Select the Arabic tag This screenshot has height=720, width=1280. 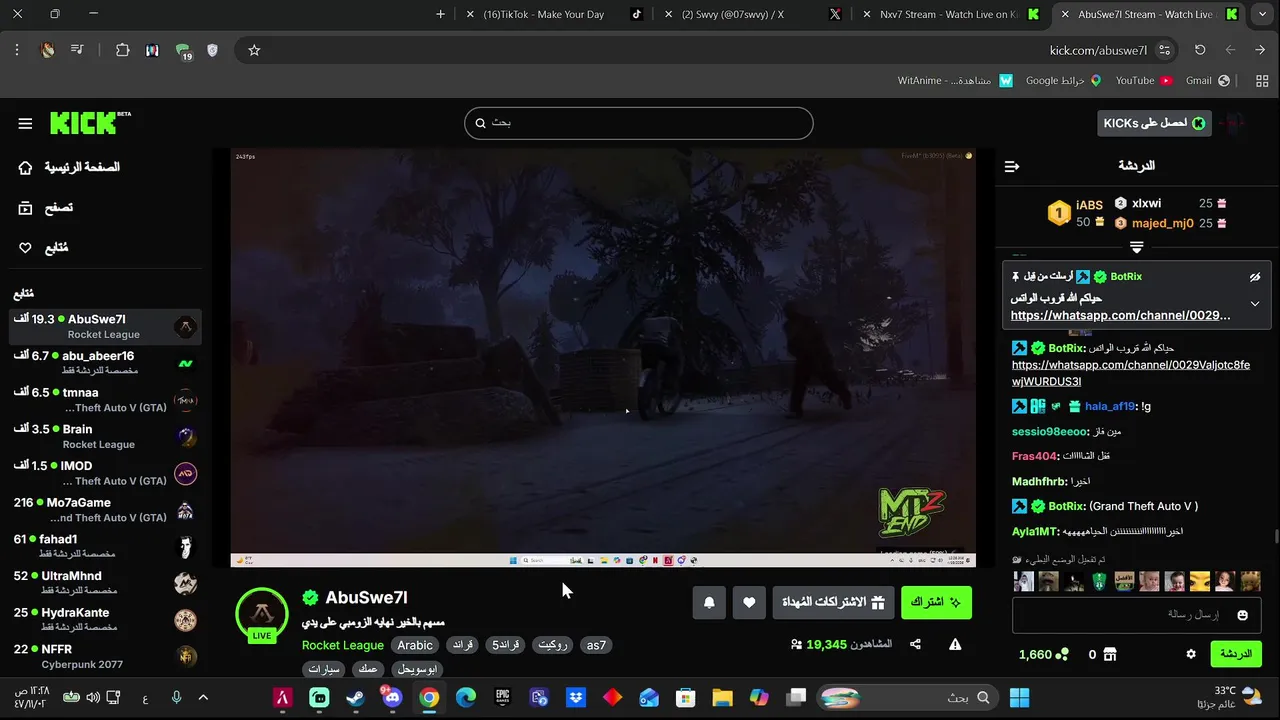pos(415,645)
